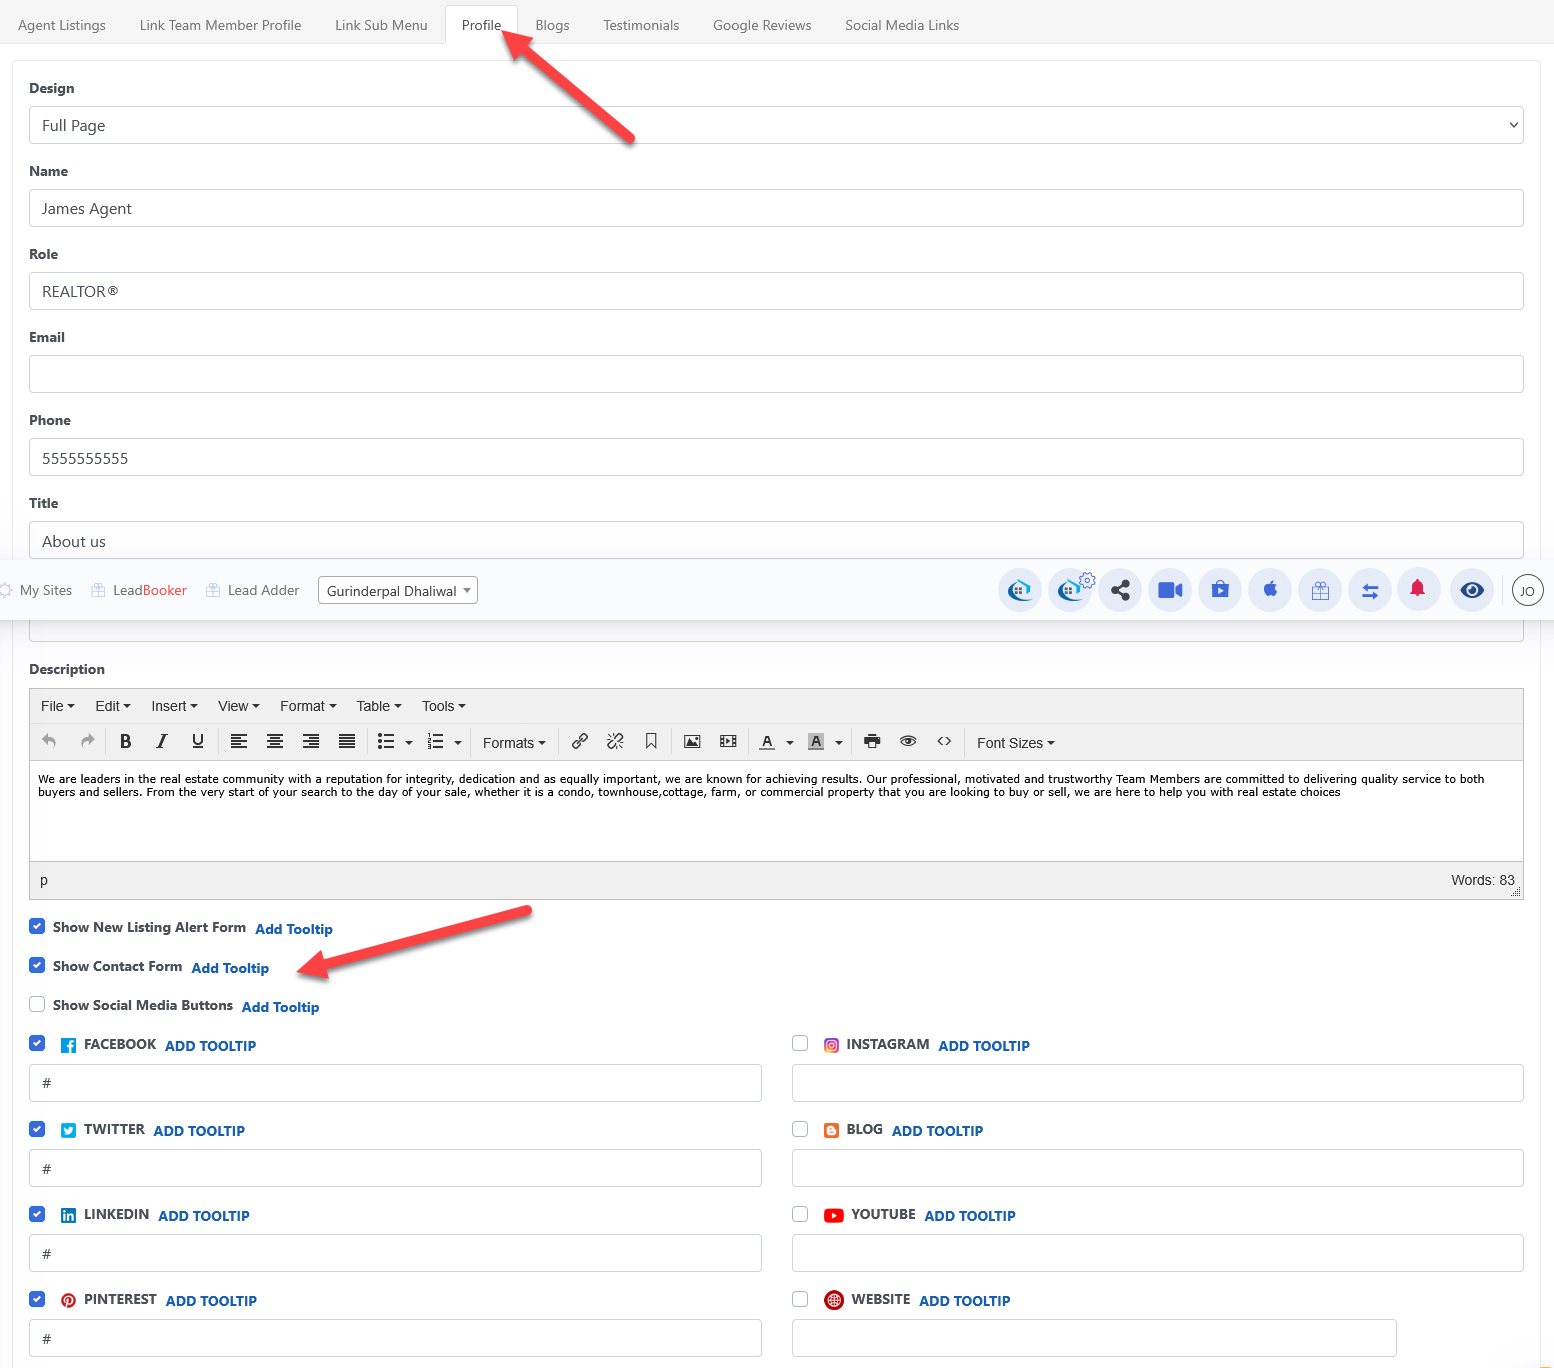Click the LeadBooker link
The height and width of the screenshot is (1368, 1554).
coord(149,591)
